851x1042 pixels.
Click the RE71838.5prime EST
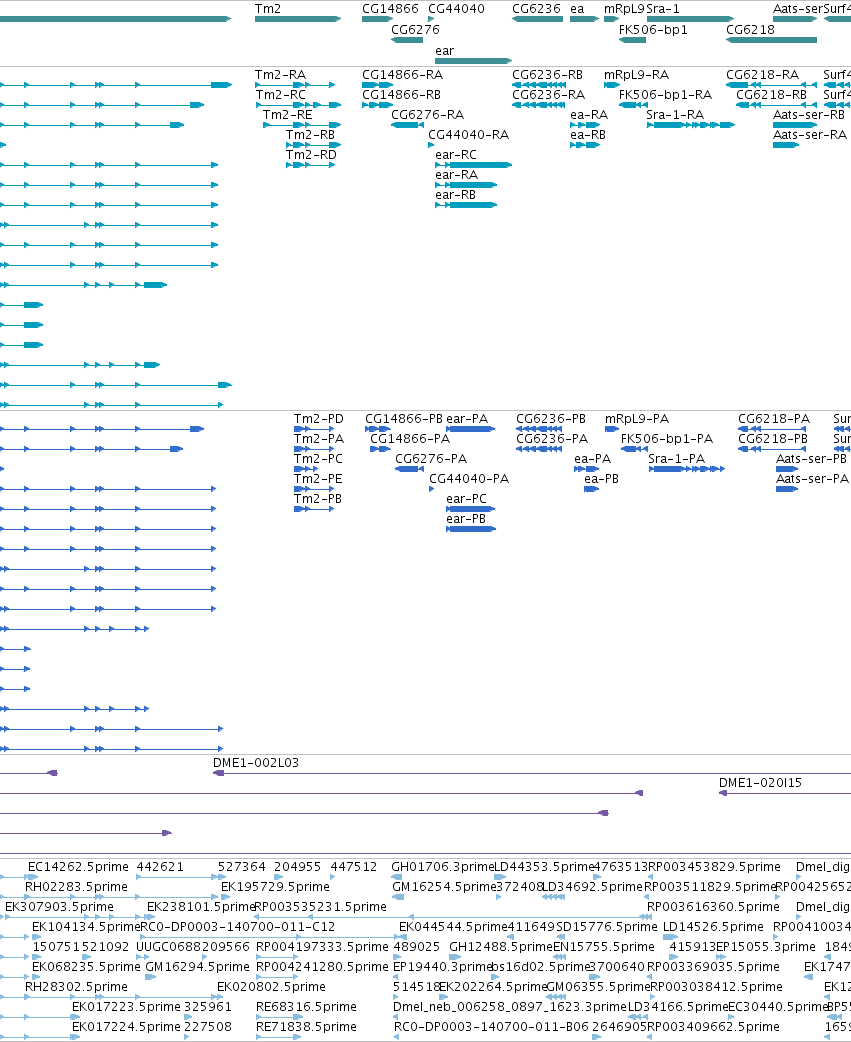point(277,1037)
